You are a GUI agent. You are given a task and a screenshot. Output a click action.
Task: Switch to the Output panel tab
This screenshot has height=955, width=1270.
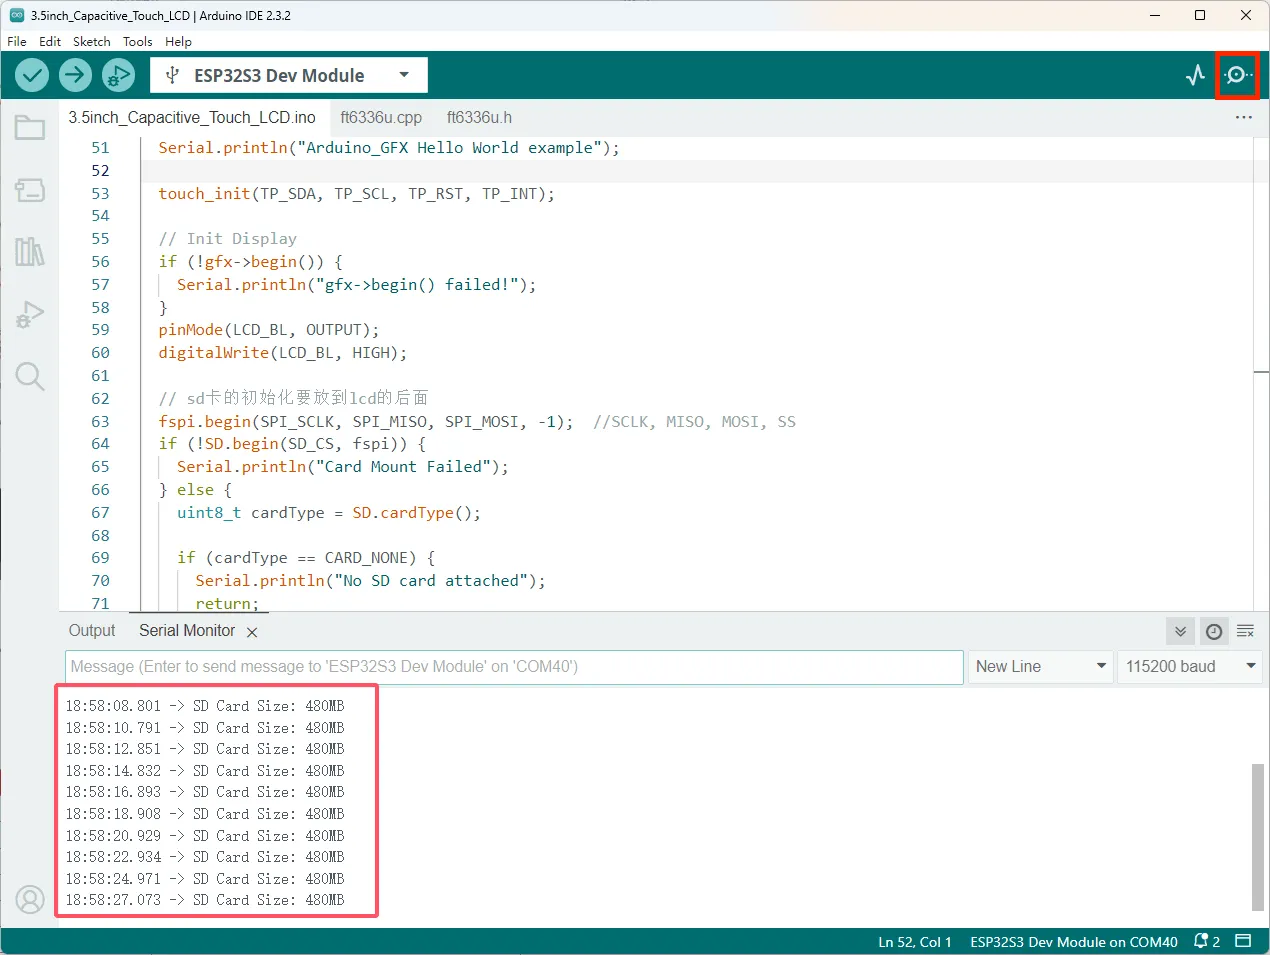click(x=92, y=630)
